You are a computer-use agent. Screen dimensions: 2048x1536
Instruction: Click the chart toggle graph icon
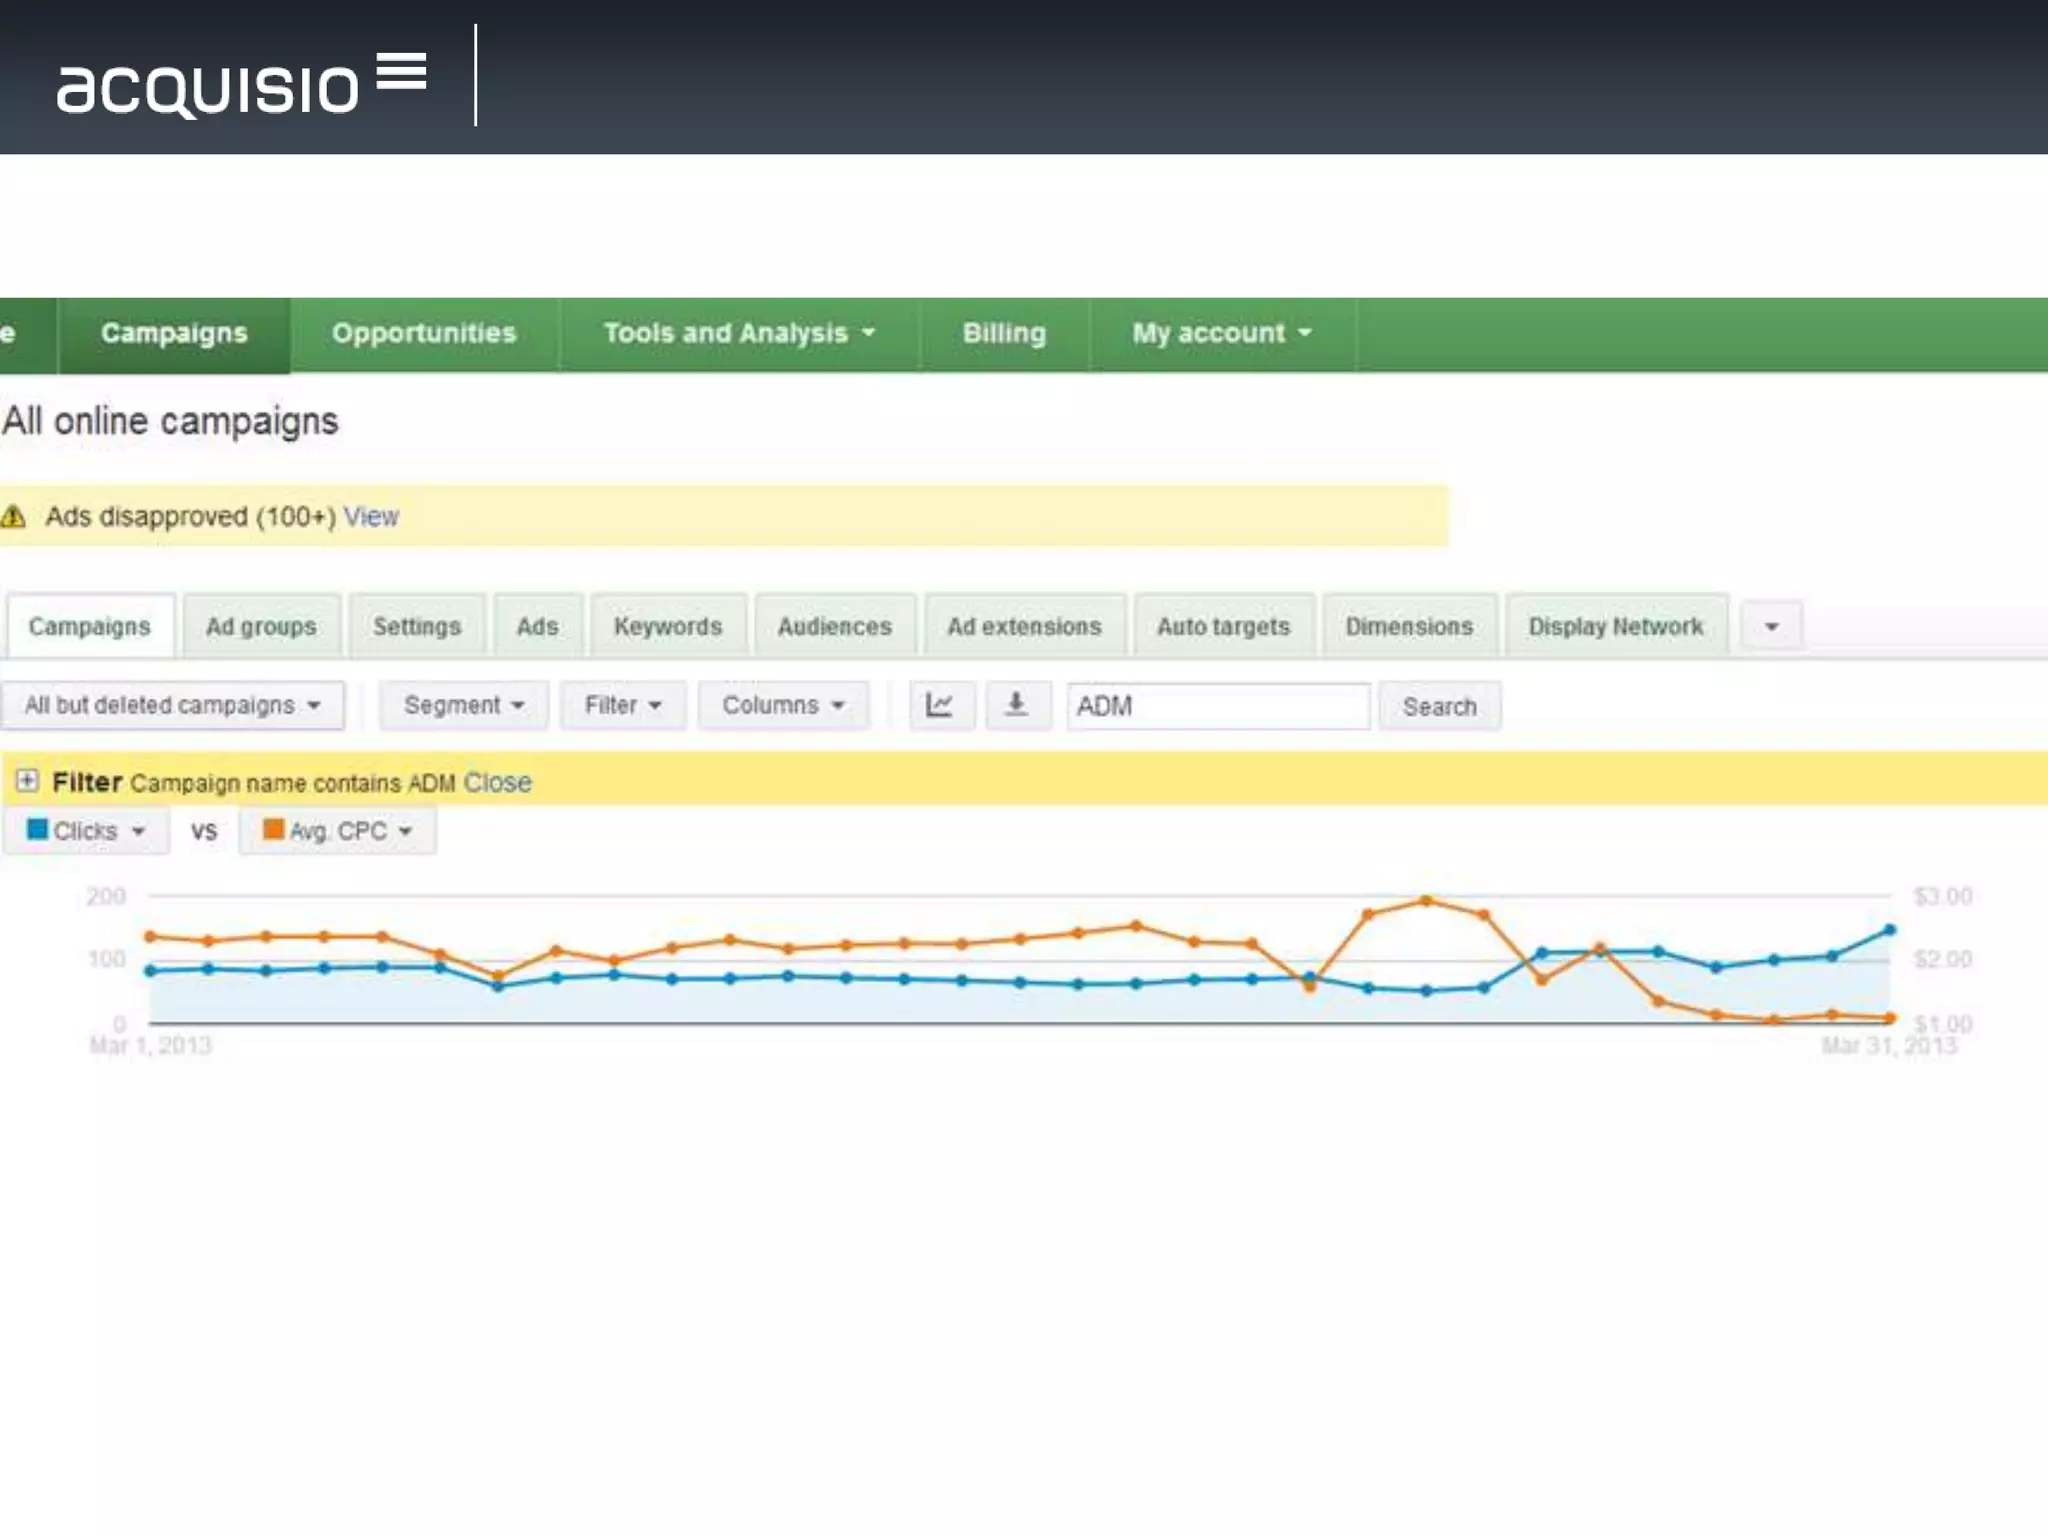tap(940, 706)
